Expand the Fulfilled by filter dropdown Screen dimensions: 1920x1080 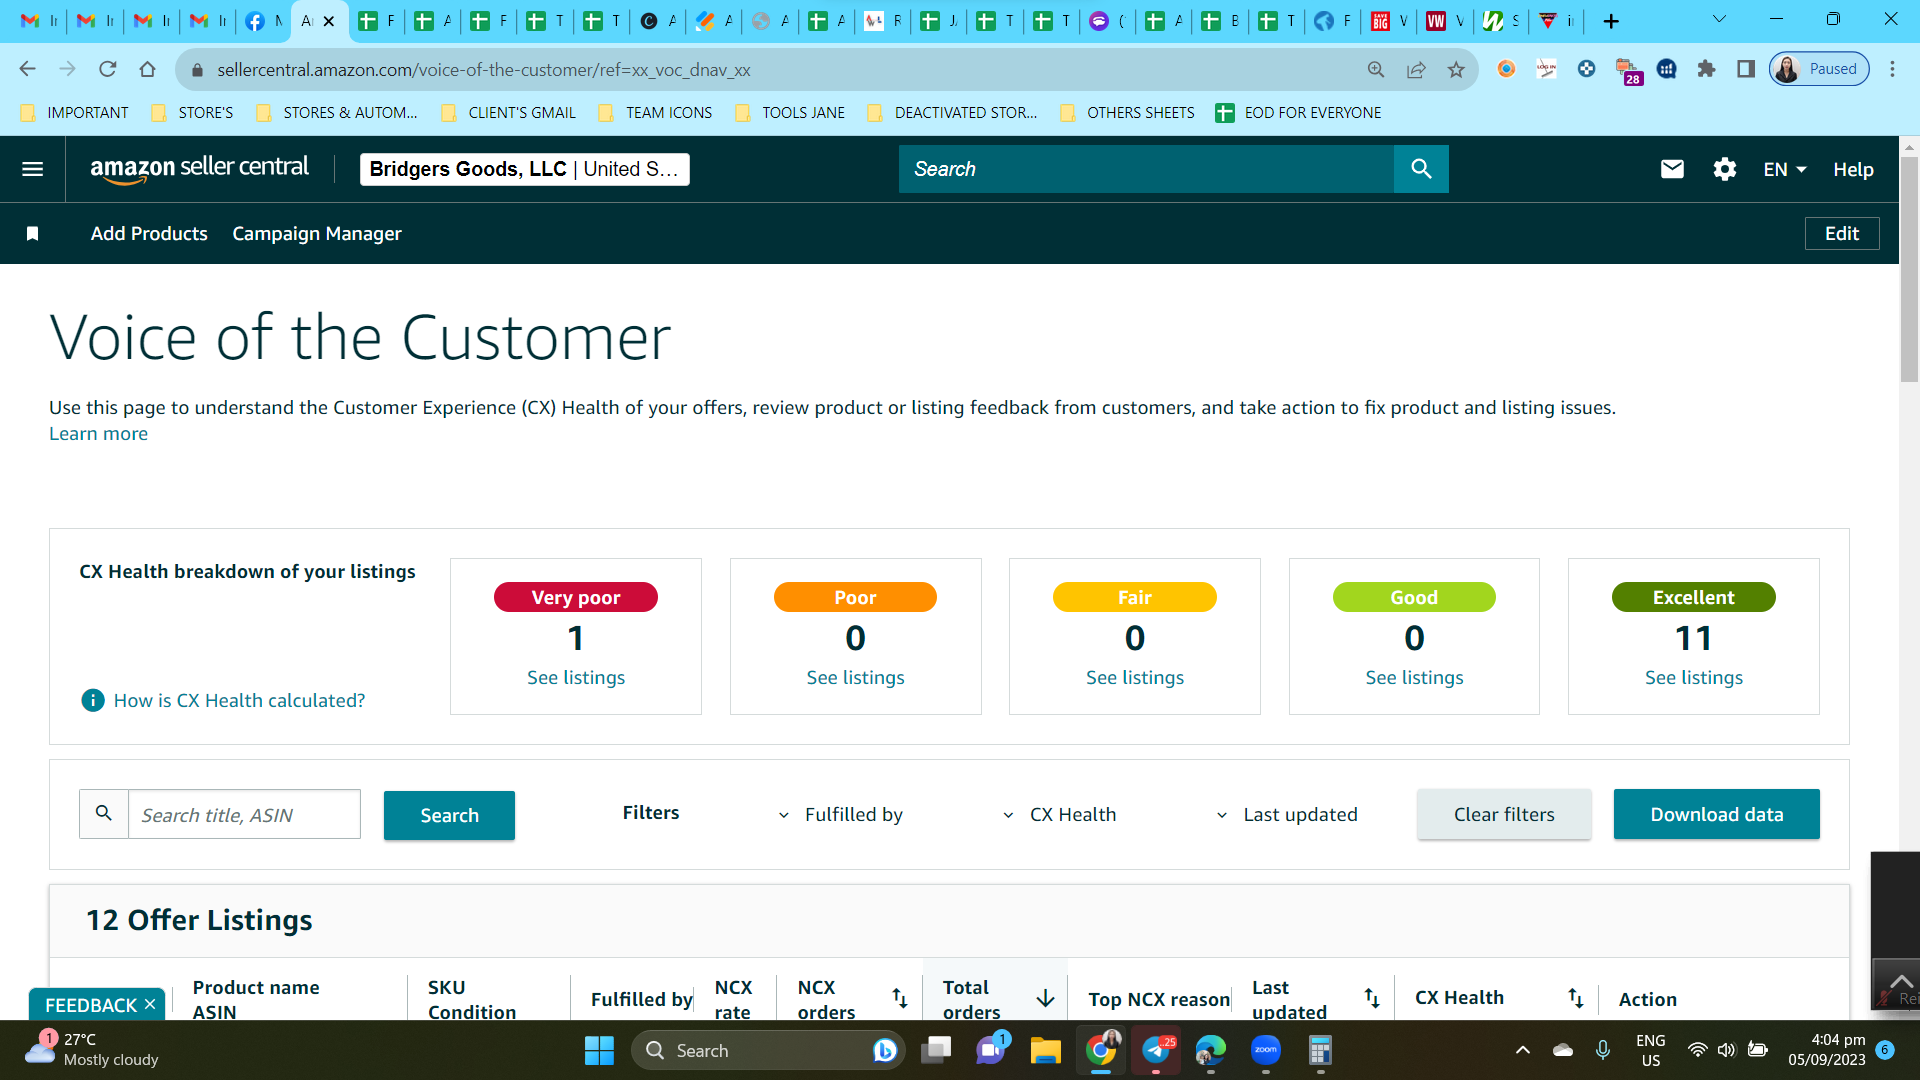(x=840, y=814)
